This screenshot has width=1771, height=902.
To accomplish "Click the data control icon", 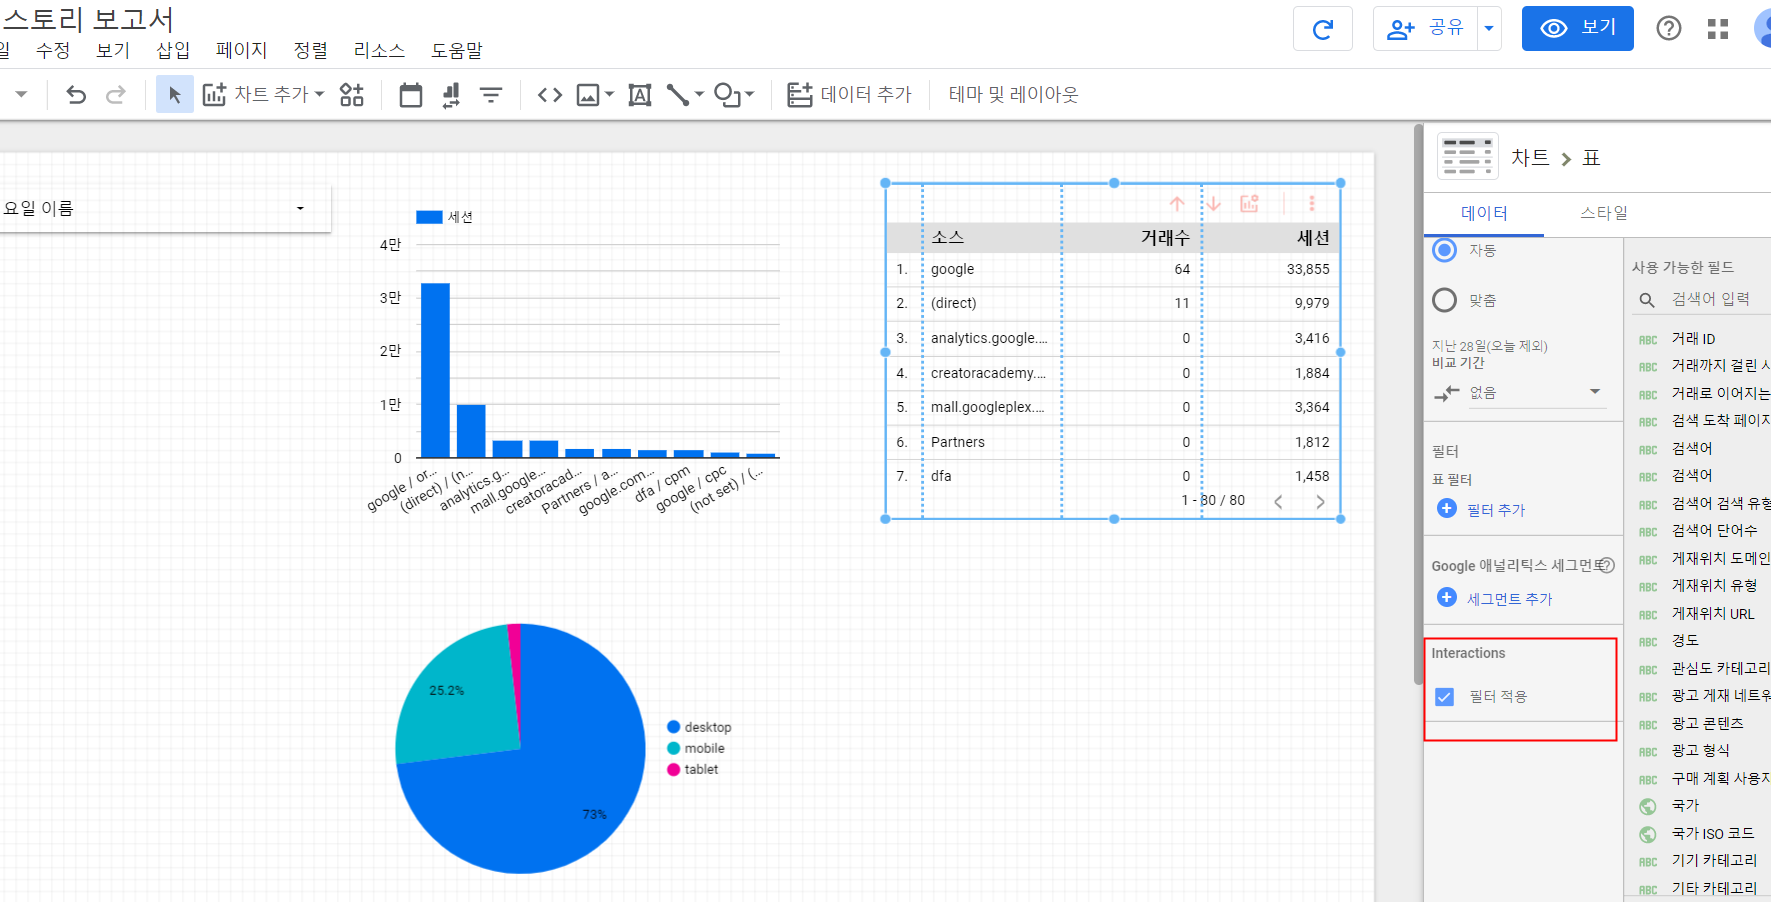I will (451, 95).
